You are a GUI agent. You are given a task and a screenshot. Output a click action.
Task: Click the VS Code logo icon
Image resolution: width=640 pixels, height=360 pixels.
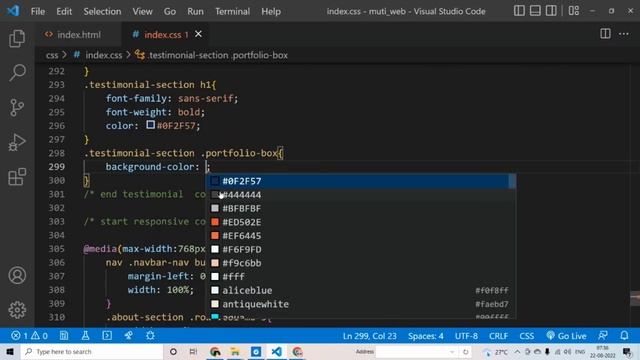point(13,11)
